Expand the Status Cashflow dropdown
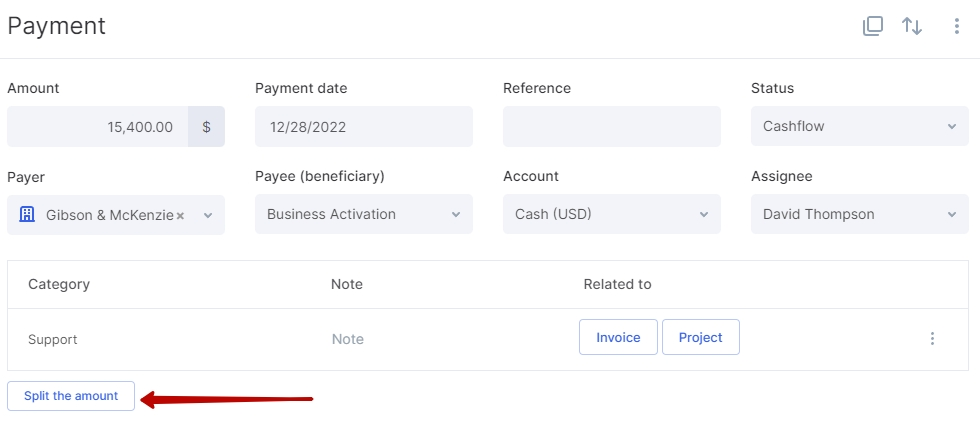 click(859, 126)
